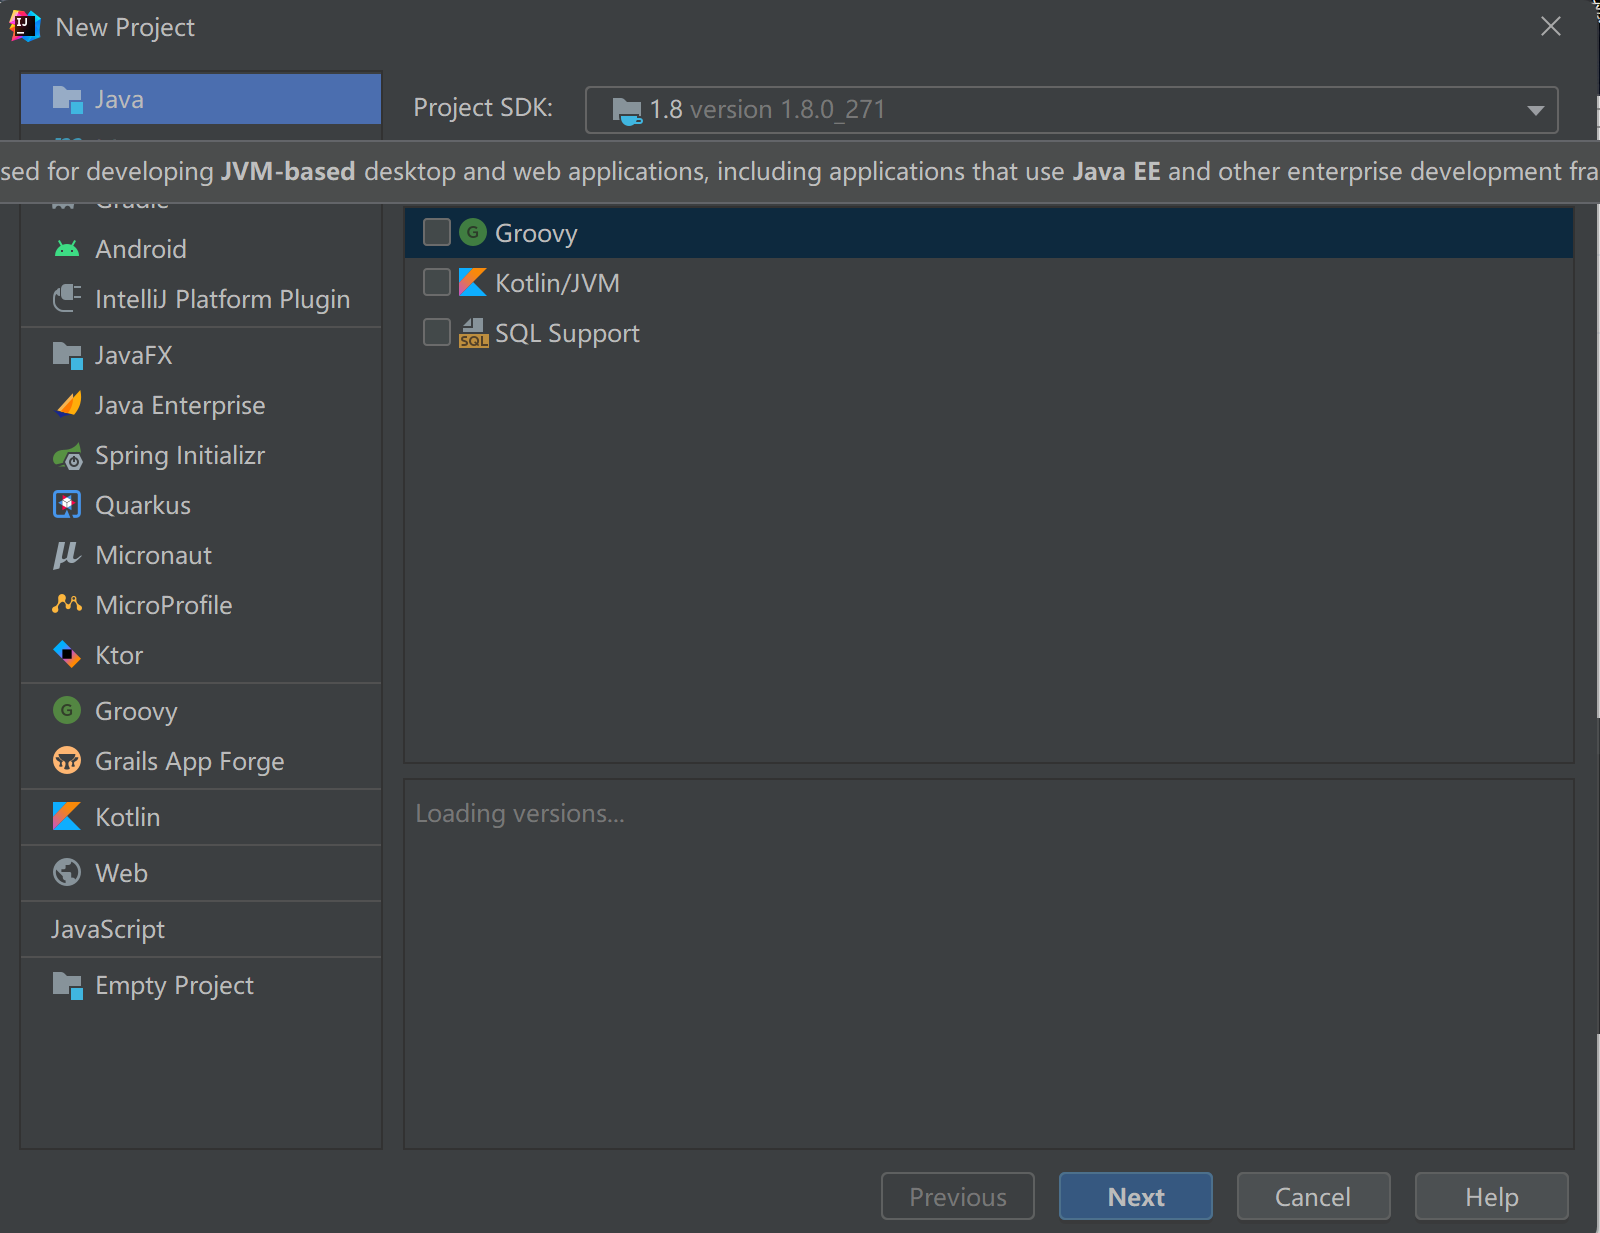Open Help for the New Project wizard
The height and width of the screenshot is (1233, 1600).
(x=1491, y=1197)
